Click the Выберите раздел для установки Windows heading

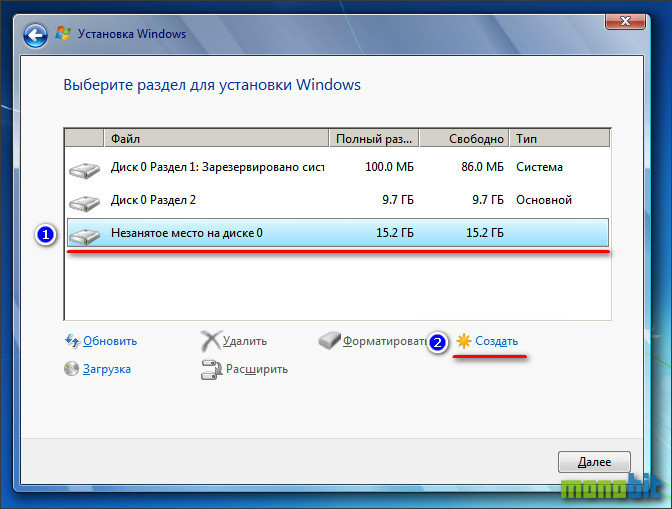click(x=212, y=85)
